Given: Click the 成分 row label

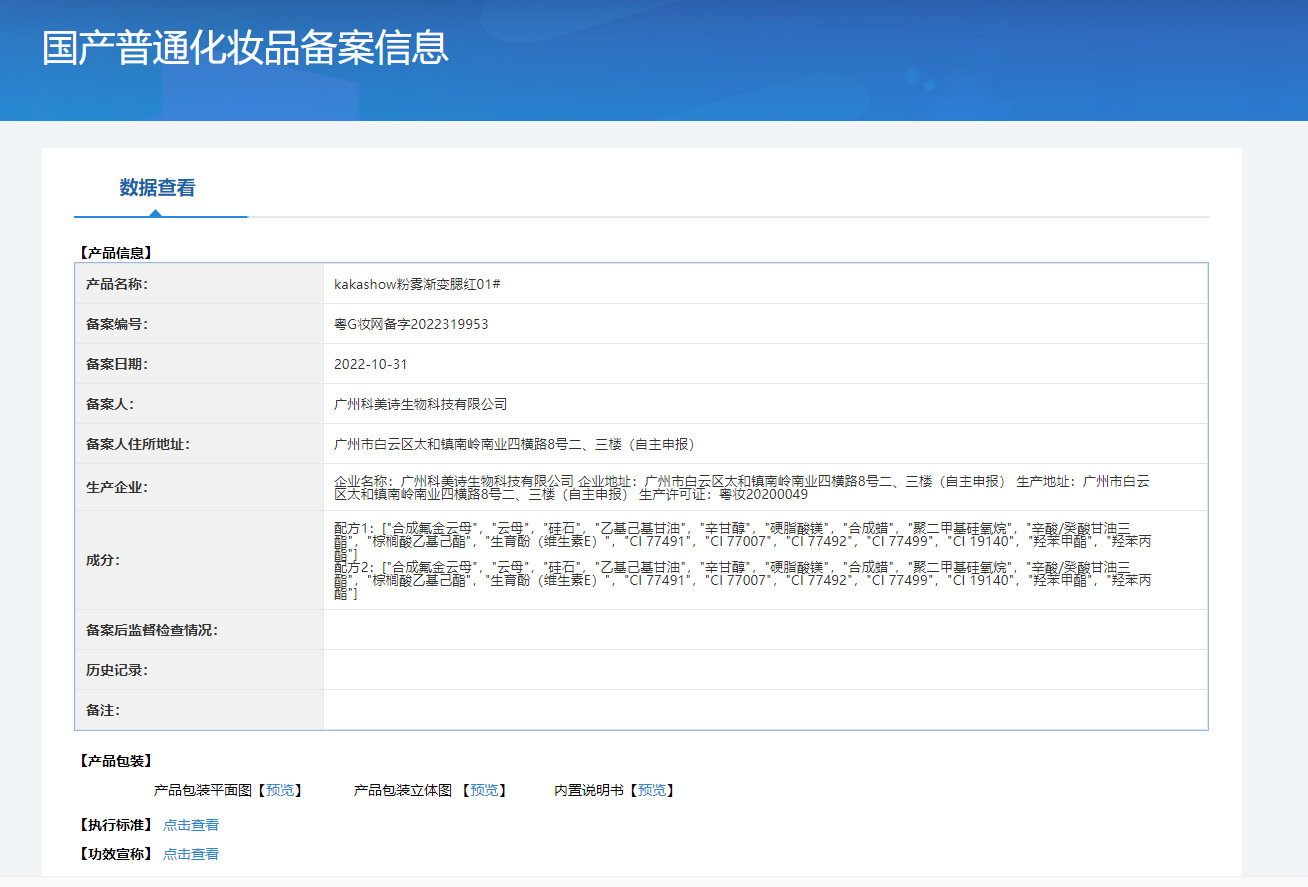Looking at the screenshot, I should pos(103,560).
